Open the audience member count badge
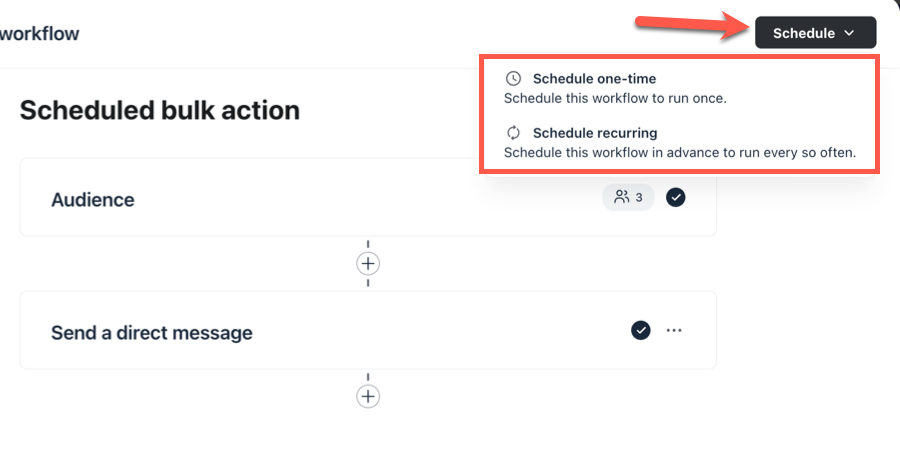900x469 pixels. [628, 197]
